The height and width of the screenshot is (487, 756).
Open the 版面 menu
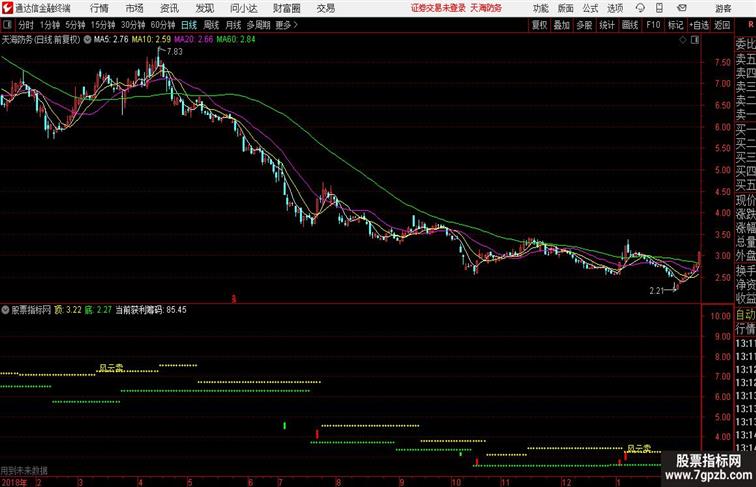tap(566, 8)
